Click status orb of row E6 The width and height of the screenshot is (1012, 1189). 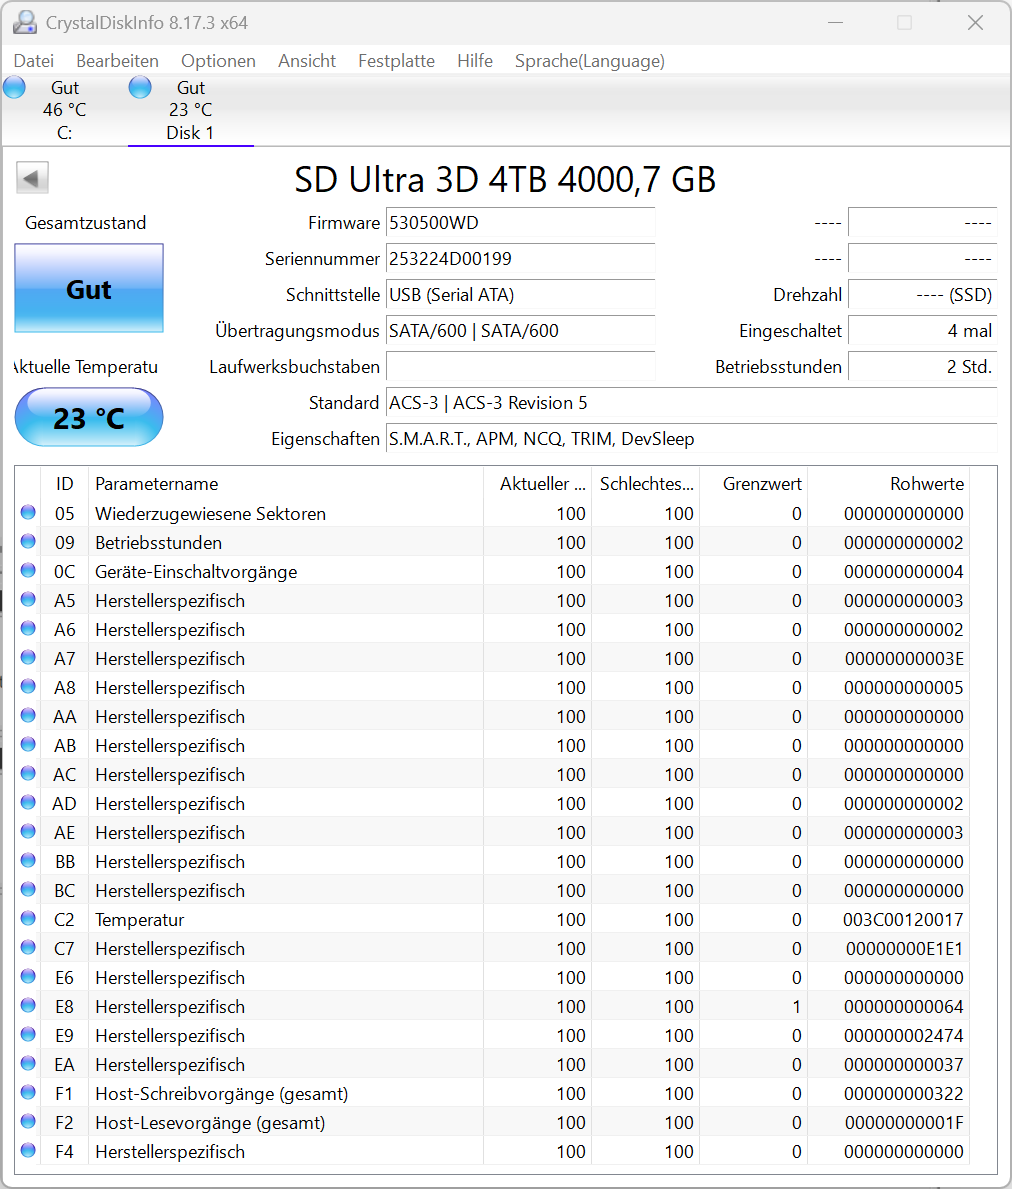tap(28, 977)
